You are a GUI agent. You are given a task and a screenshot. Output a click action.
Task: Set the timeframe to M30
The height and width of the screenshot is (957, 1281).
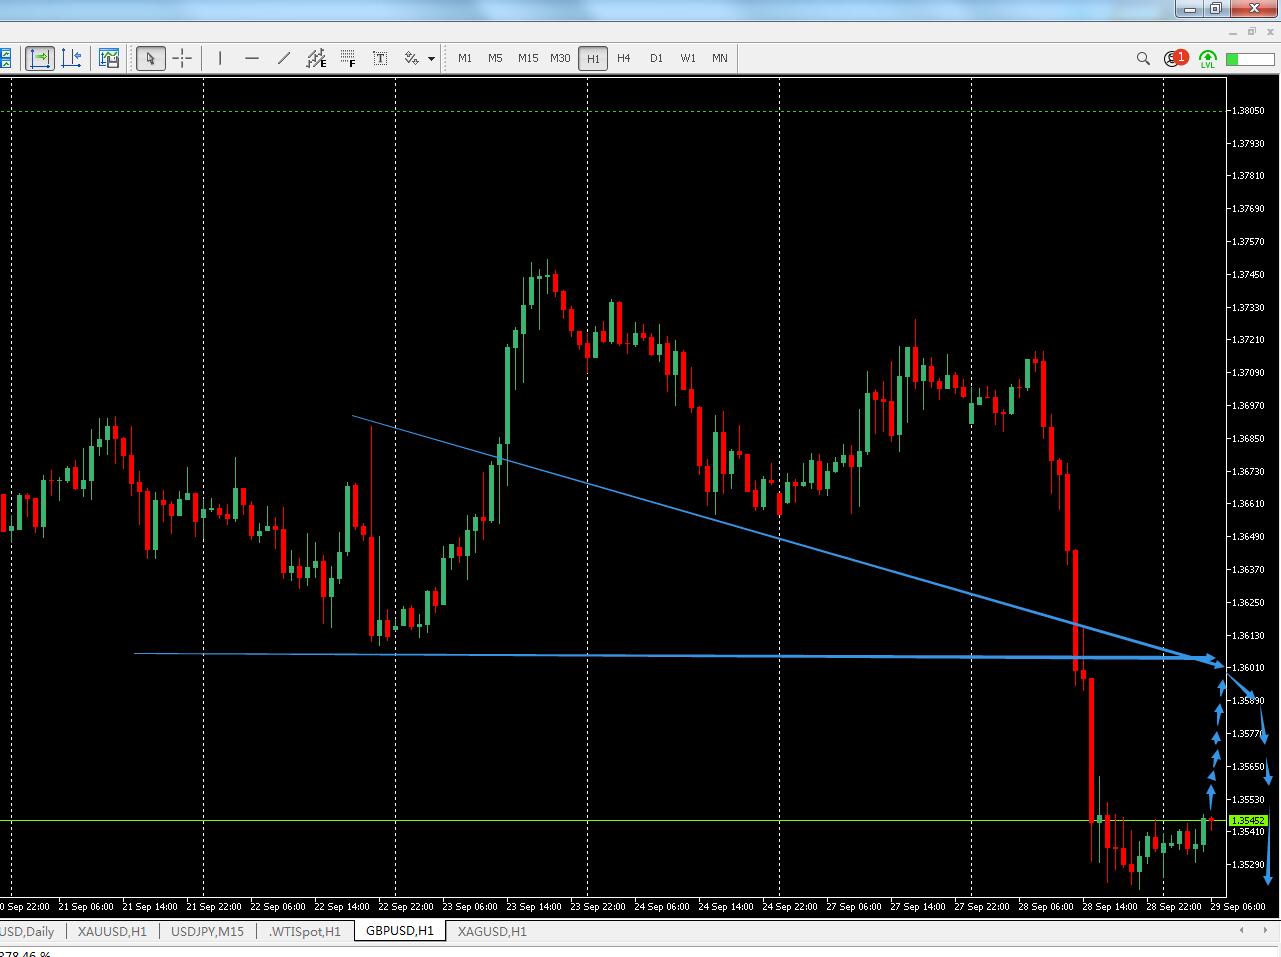[560, 58]
